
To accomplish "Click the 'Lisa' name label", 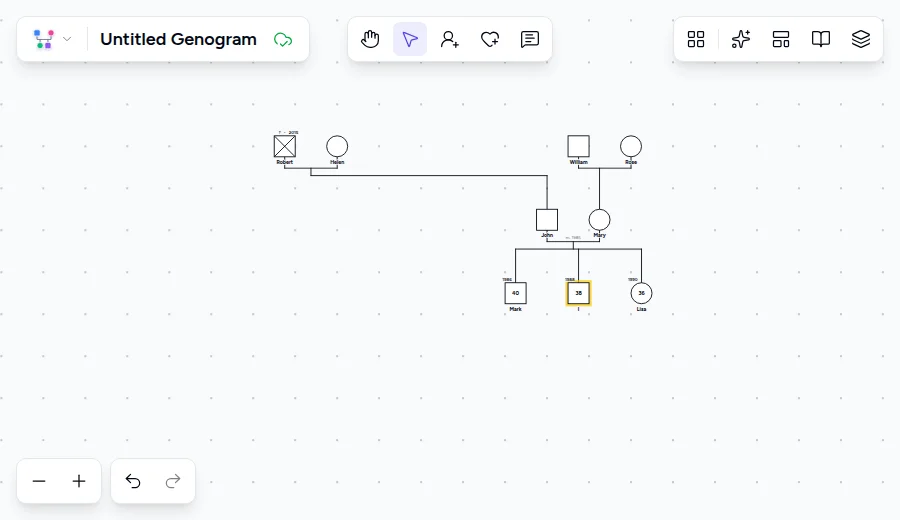I will pos(641,309).
